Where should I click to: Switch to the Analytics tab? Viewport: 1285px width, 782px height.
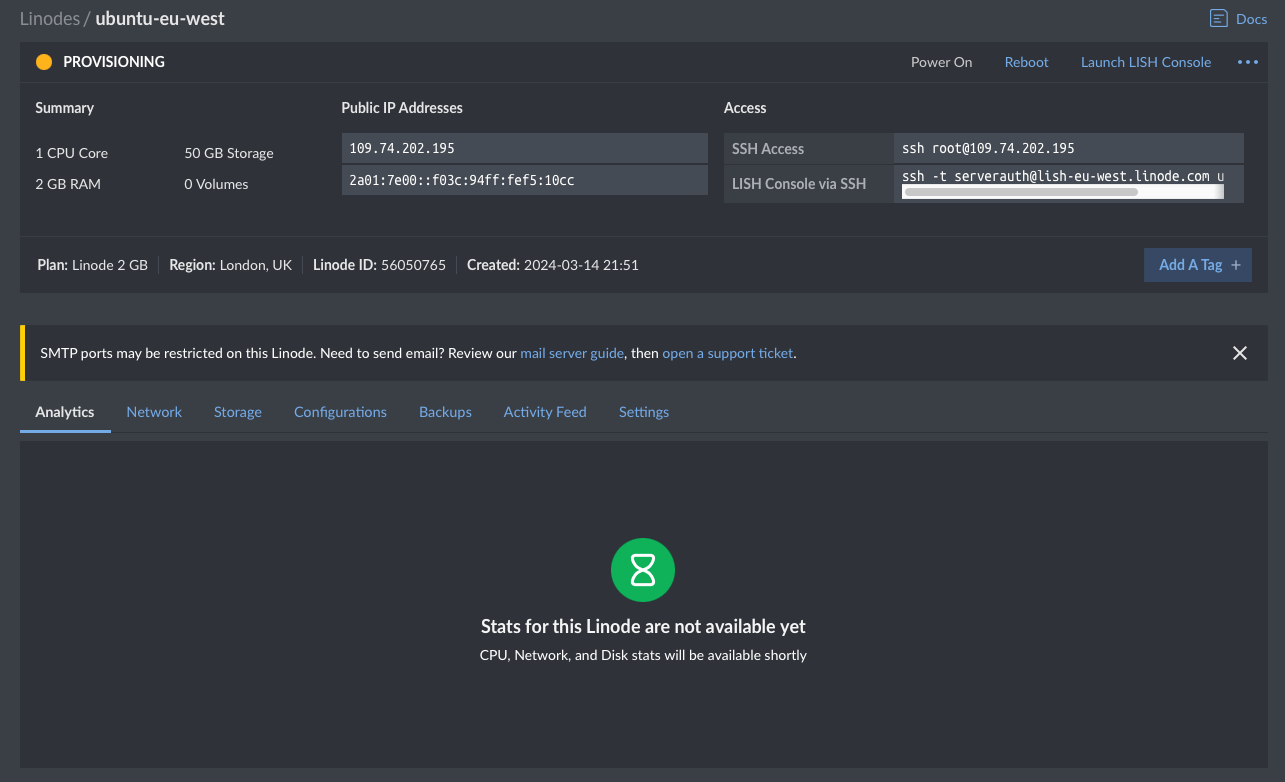click(65, 412)
